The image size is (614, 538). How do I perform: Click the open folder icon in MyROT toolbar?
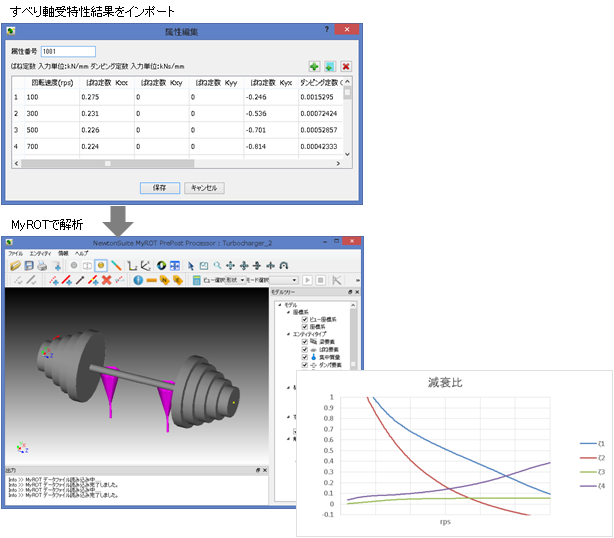pyautogui.click(x=15, y=266)
